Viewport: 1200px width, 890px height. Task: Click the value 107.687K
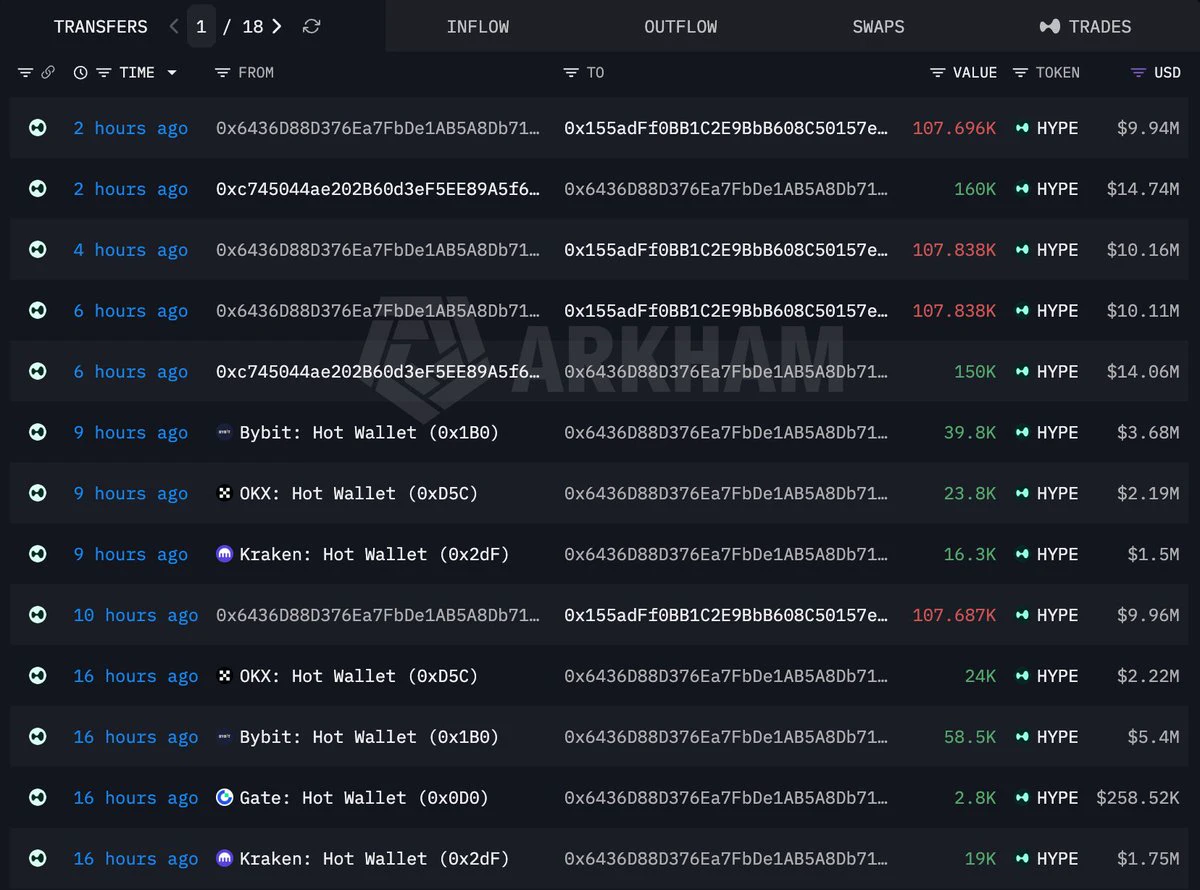[x=954, y=615]
